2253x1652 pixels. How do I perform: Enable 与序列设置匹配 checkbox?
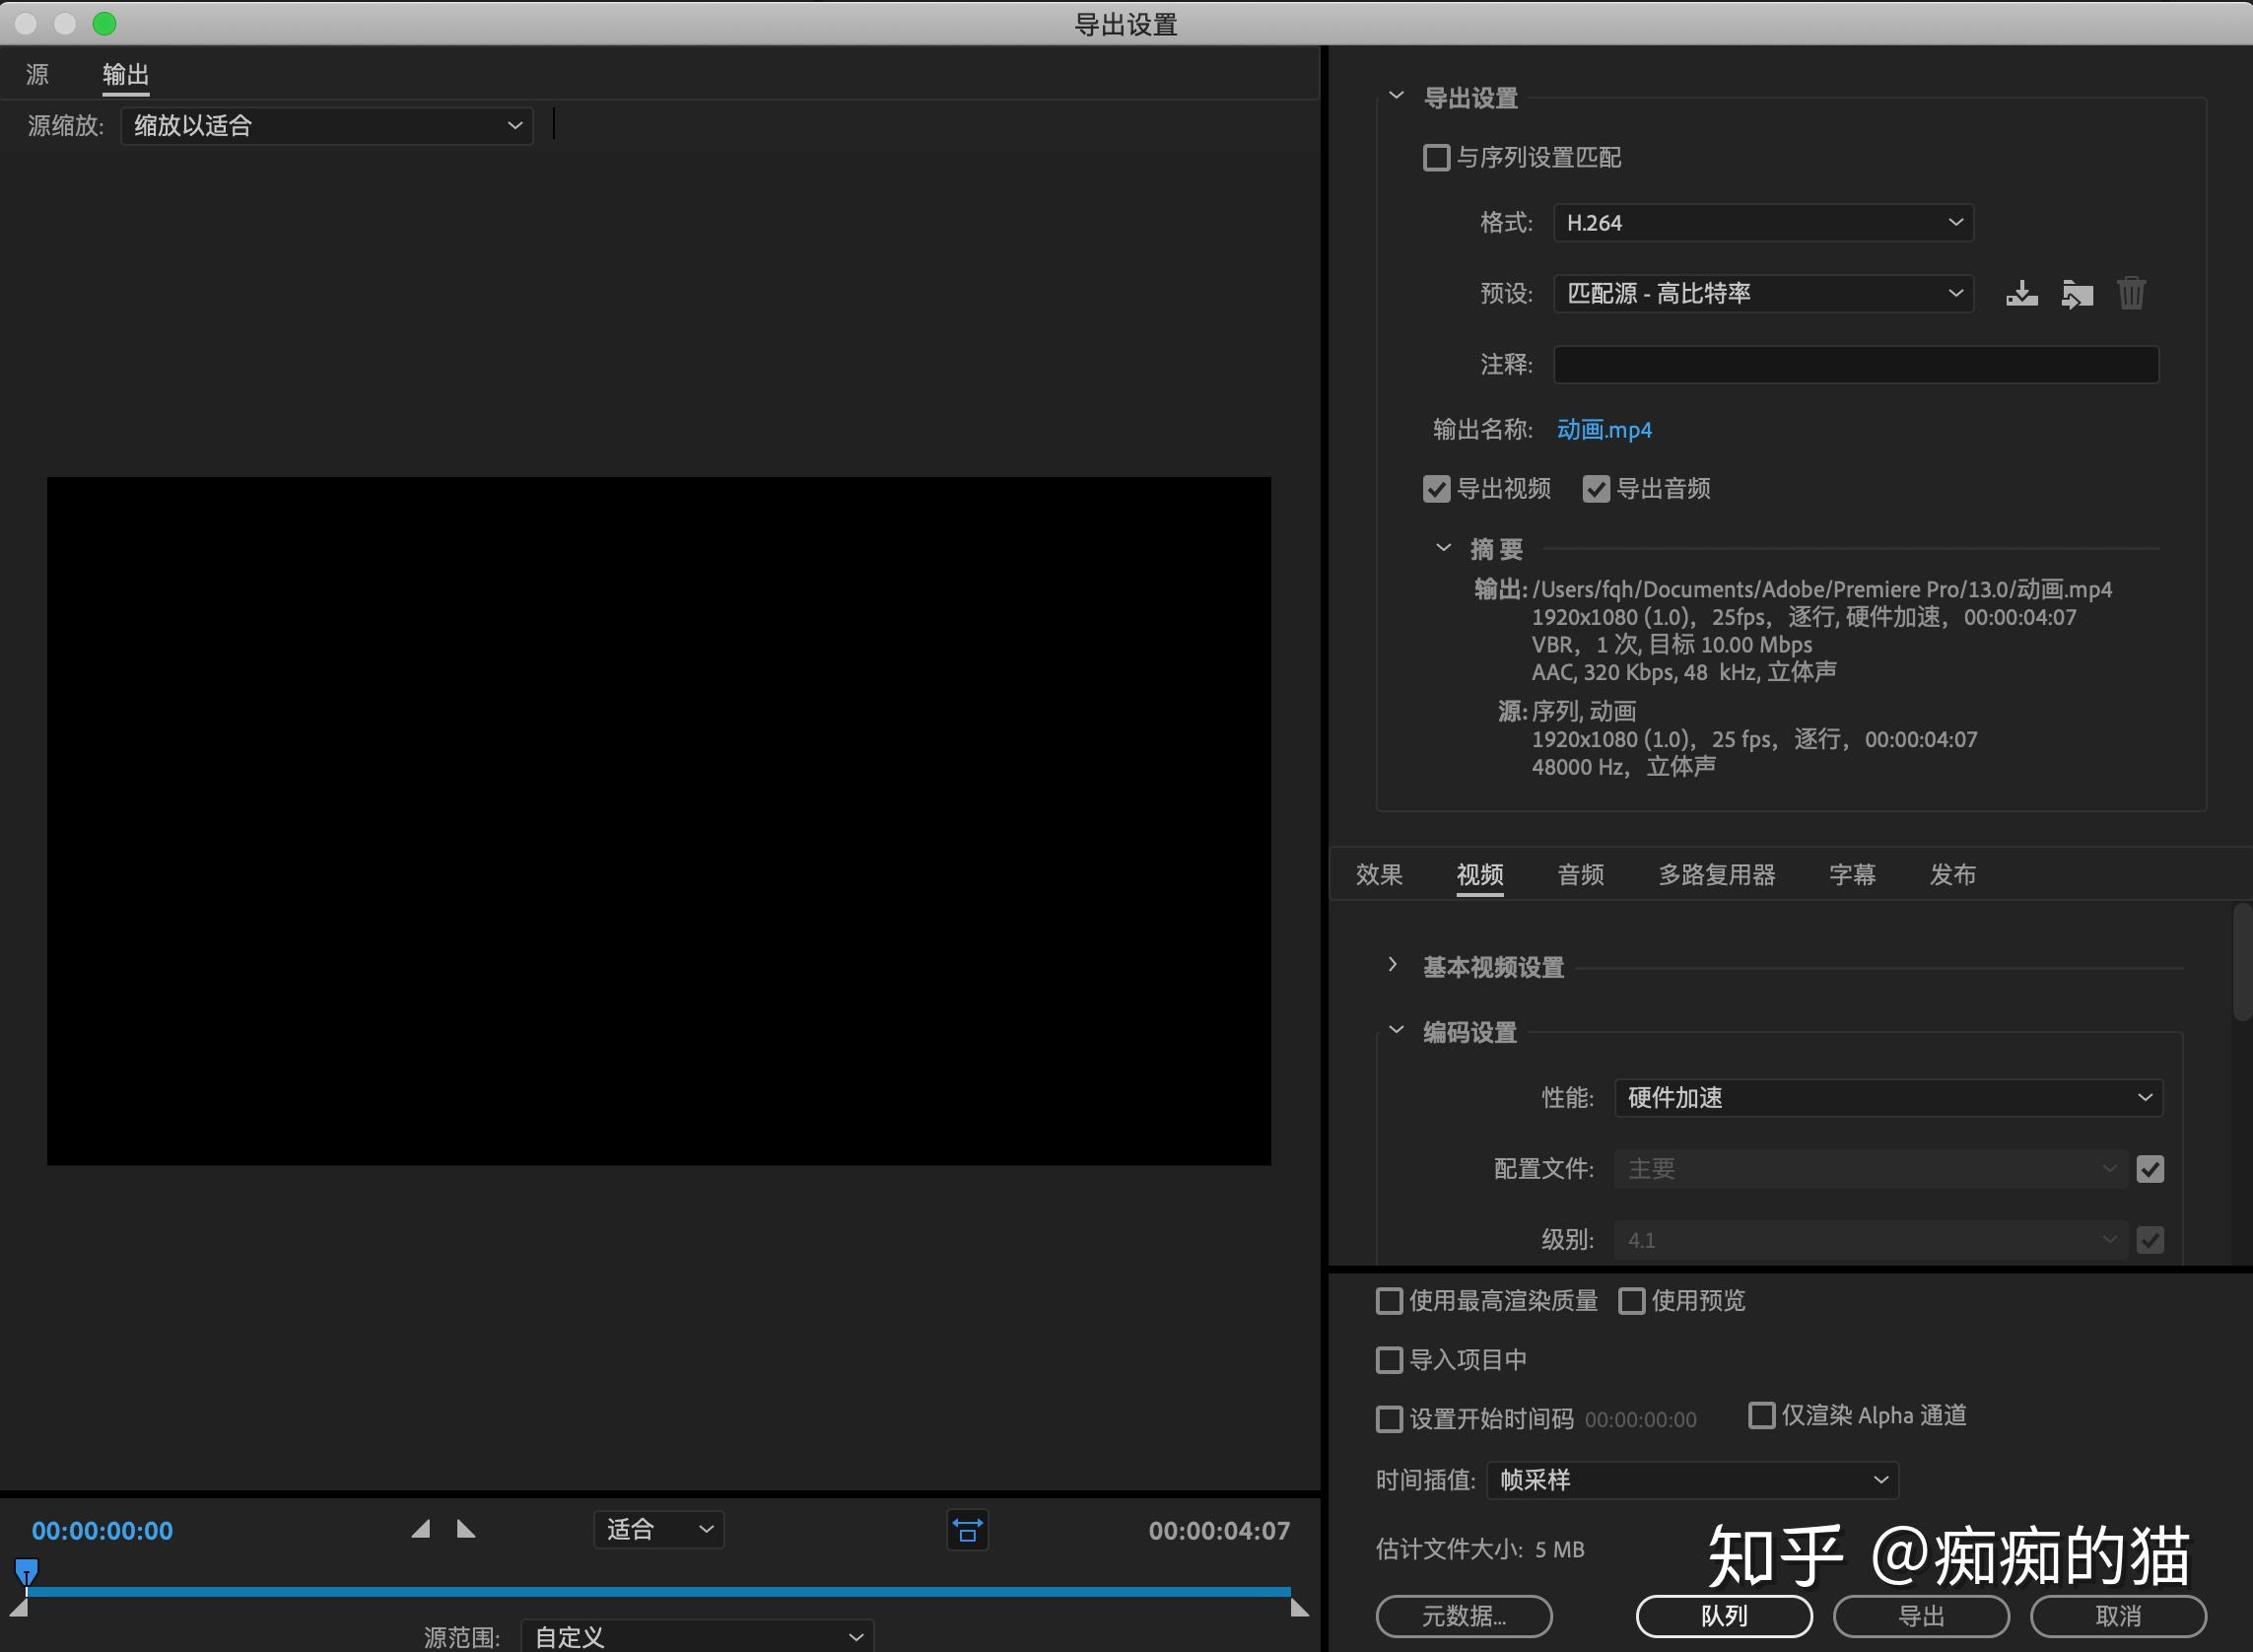[x=1436, y=158]
